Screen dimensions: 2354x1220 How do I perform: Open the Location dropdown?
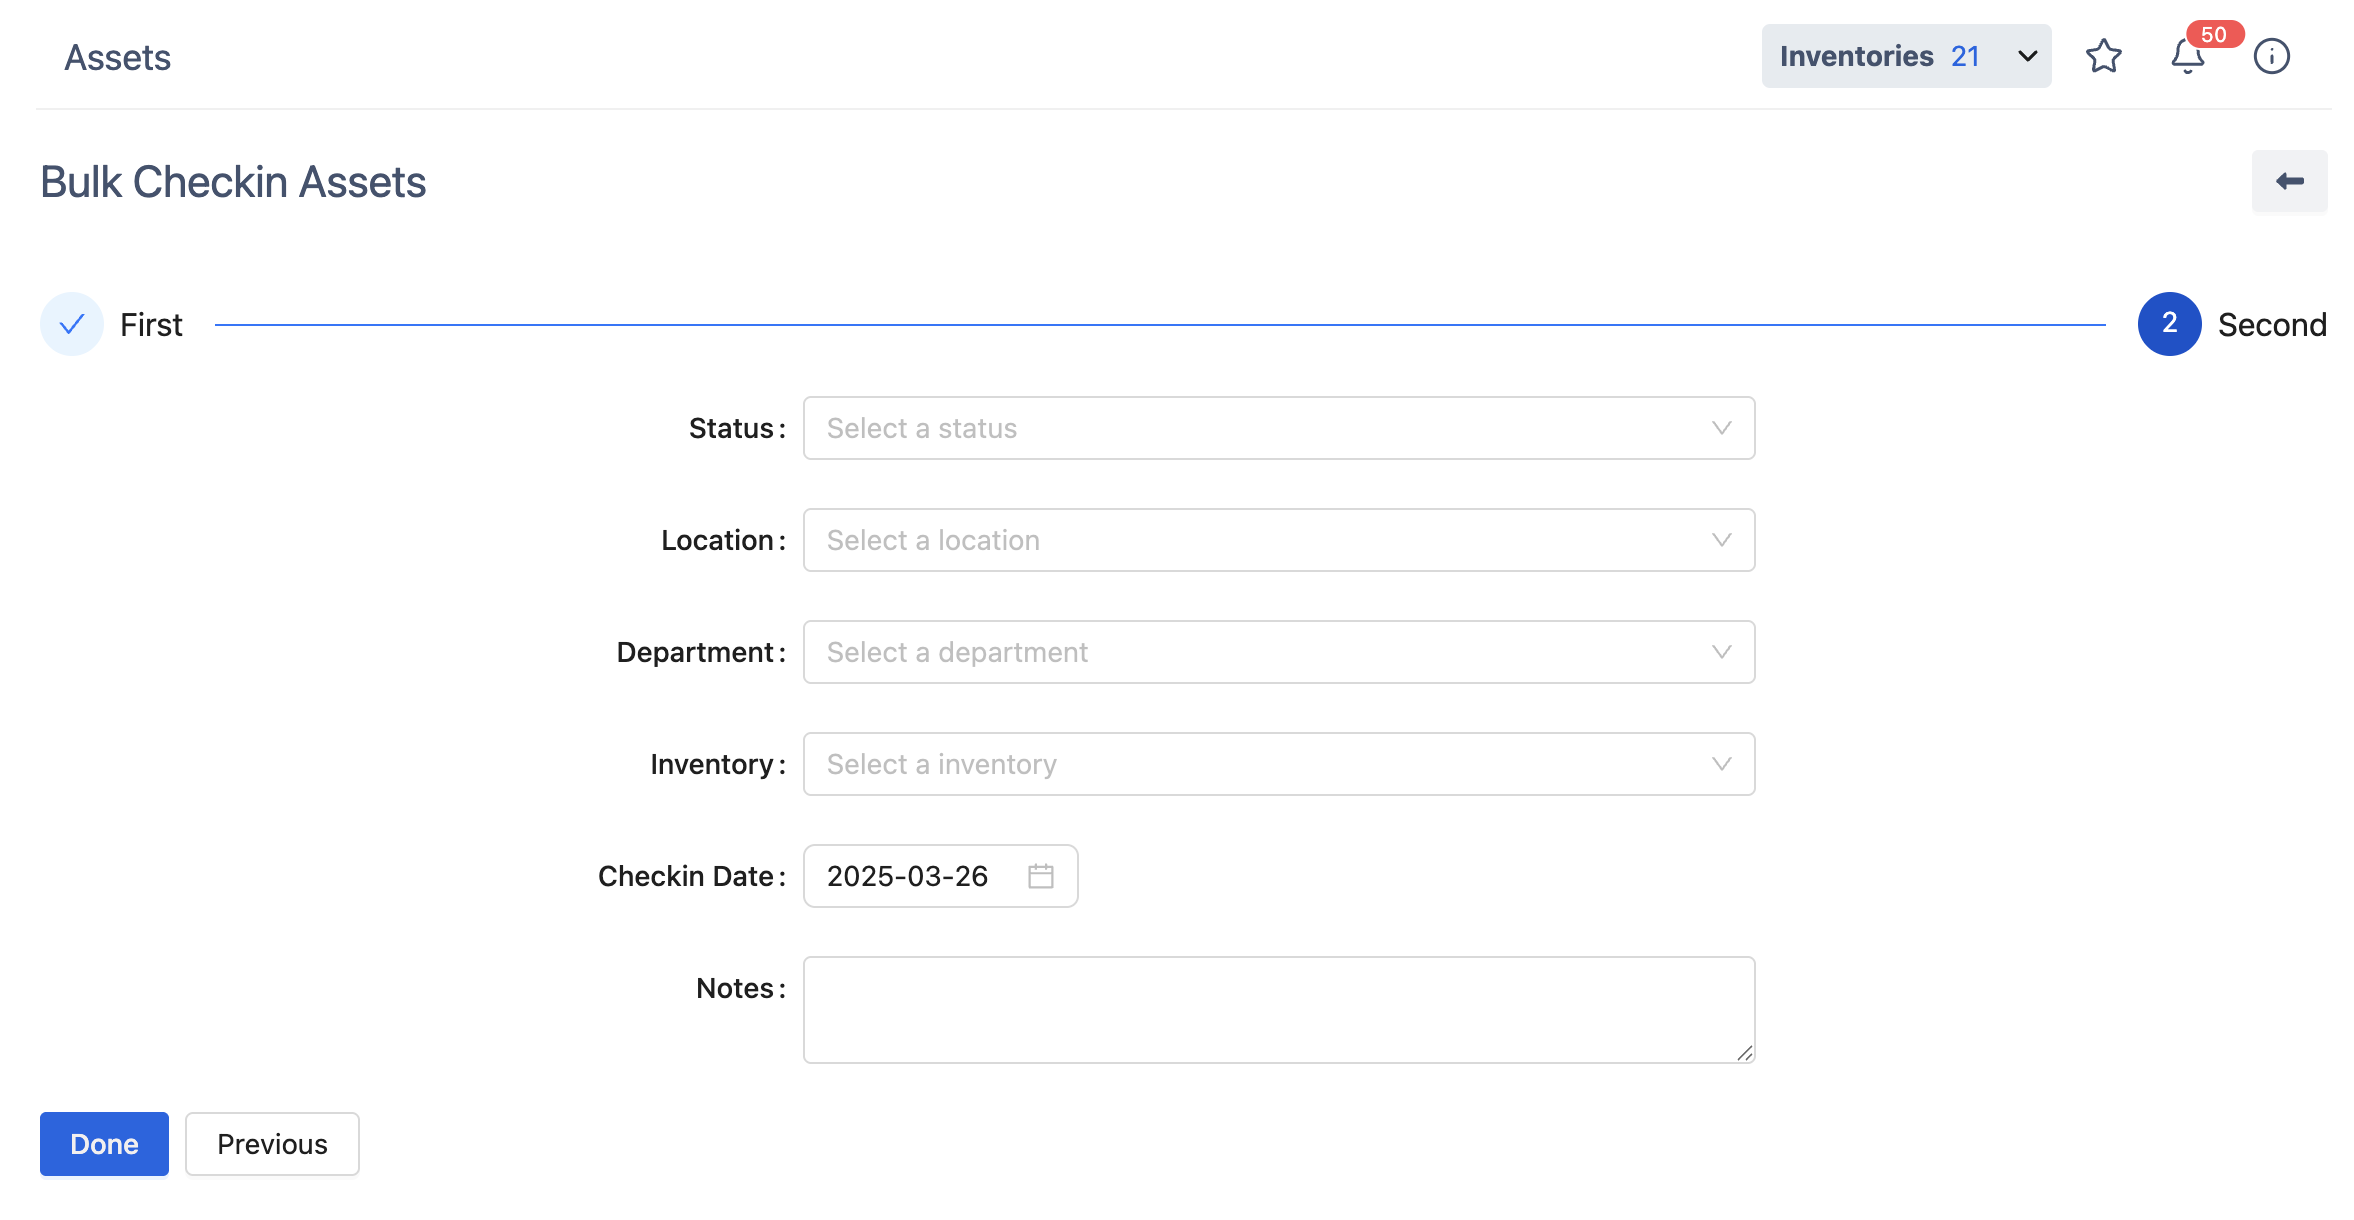click(x=1278, y=540)
